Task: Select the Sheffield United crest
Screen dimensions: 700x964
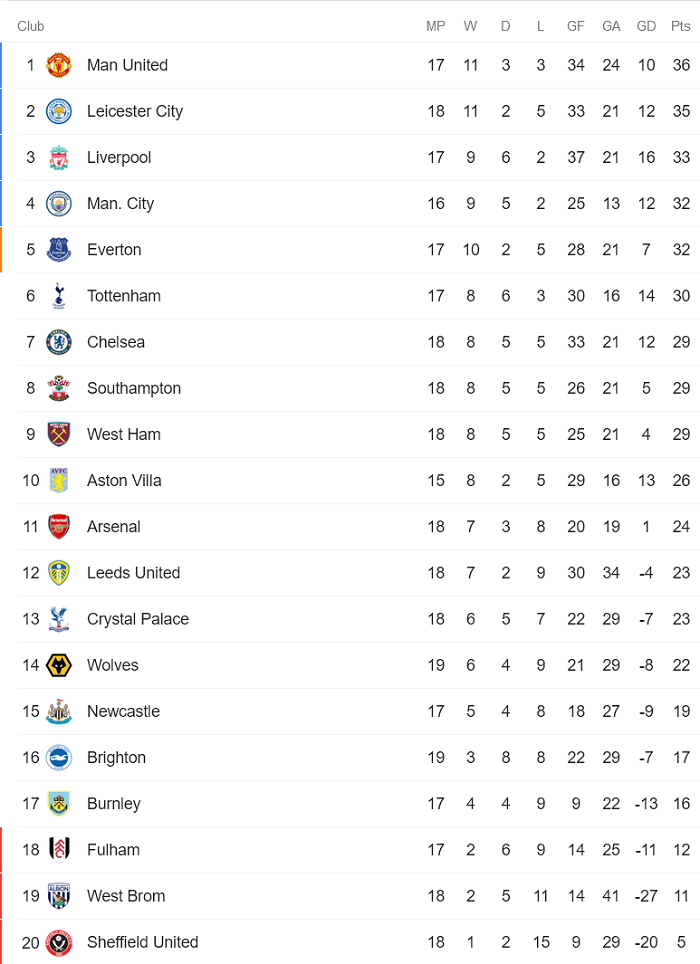Action: coord(59,942)
